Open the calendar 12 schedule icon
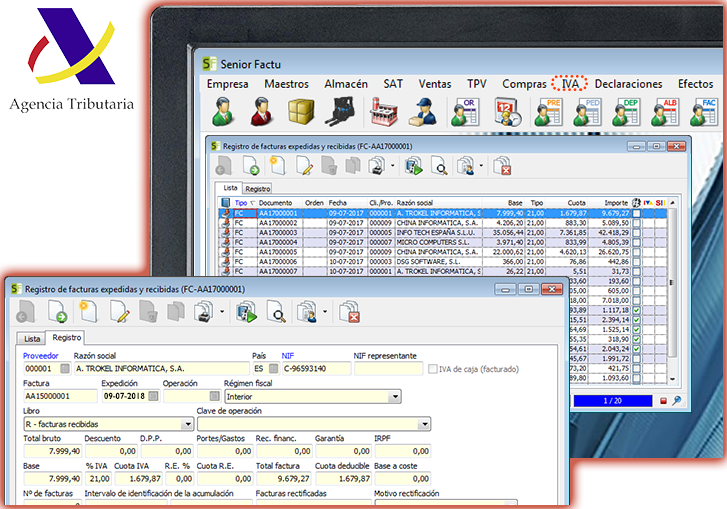This screenshot has width=727, height=509. (x=507, y=112)
